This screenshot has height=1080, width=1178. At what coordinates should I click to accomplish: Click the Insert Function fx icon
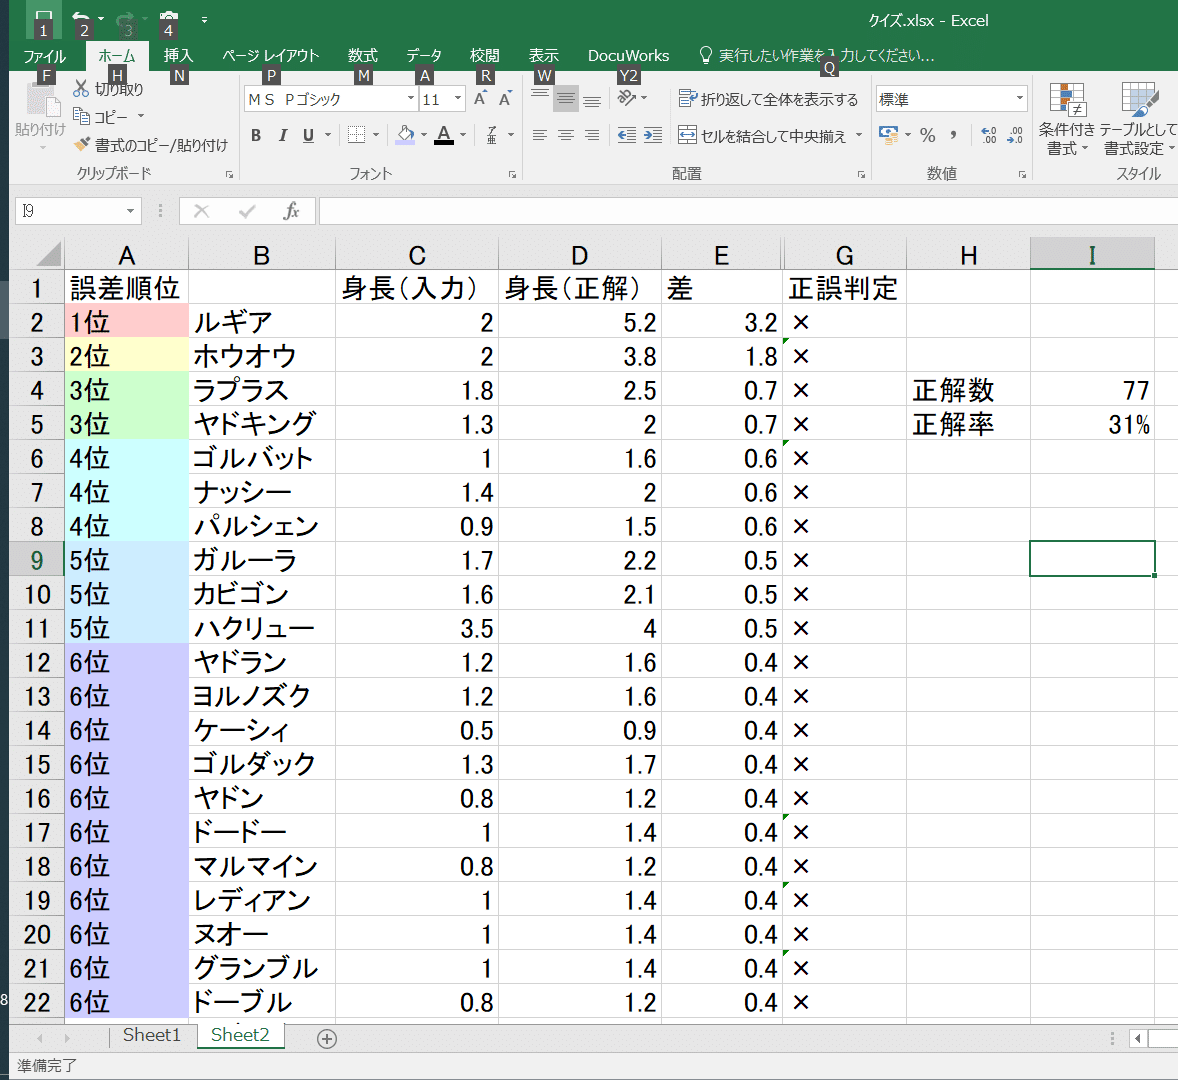point(291,211)
